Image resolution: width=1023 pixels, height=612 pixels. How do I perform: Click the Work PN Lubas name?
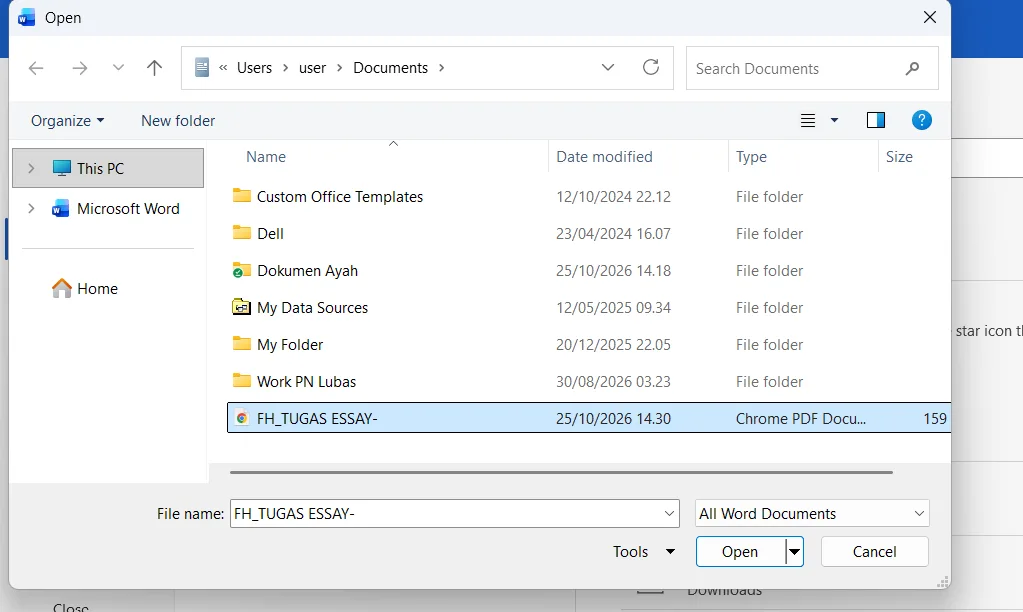[x=307, y=382]
